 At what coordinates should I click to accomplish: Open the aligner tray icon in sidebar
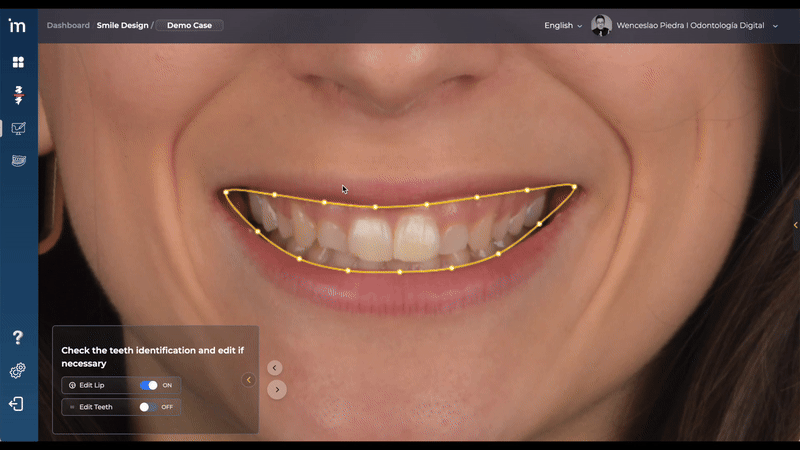pos(18,160)
